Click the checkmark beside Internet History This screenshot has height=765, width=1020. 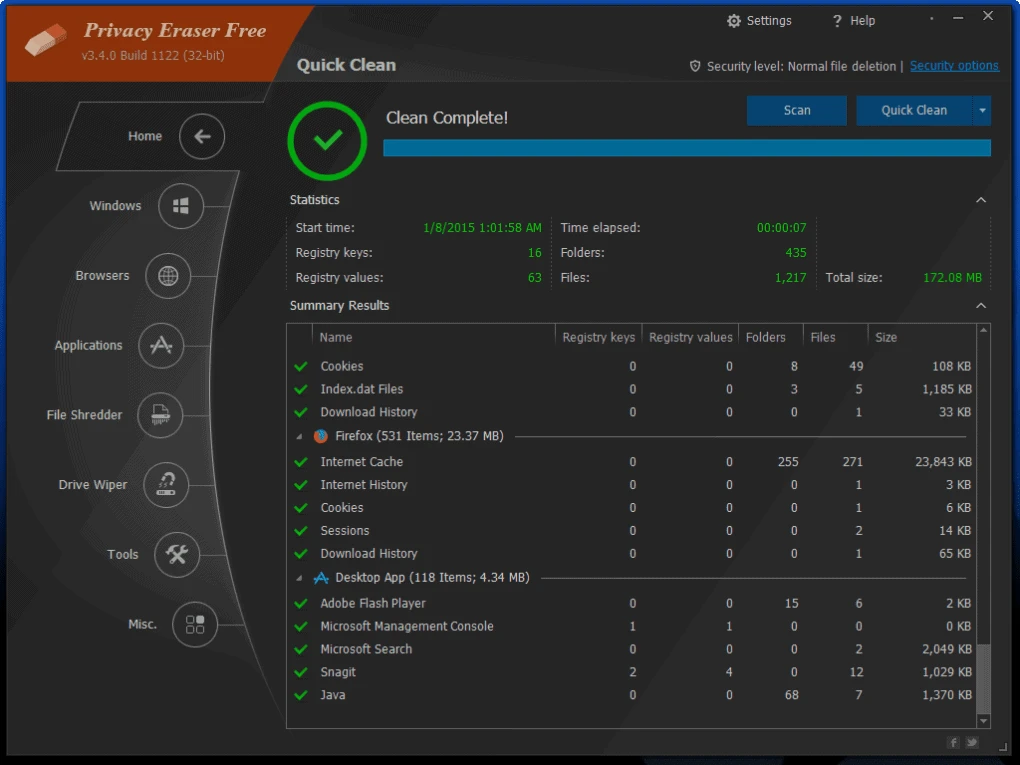click(301, 485)
